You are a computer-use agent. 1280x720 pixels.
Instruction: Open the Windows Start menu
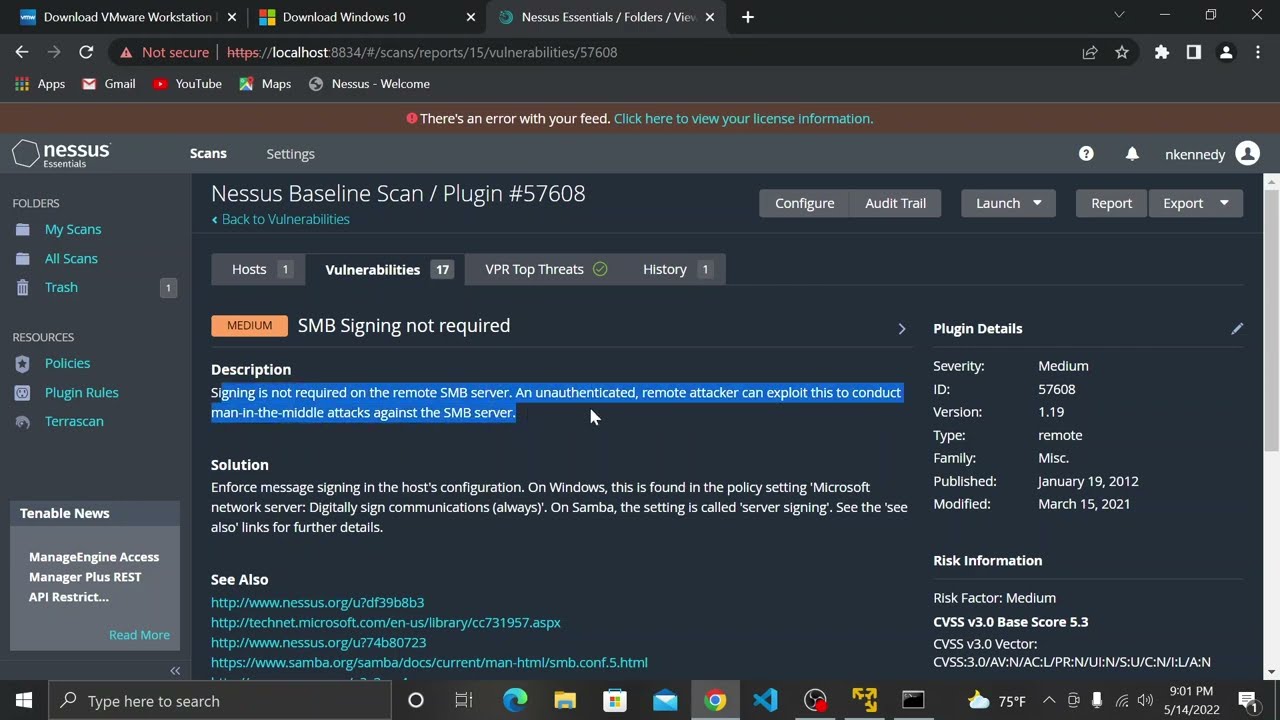[24, 700]
